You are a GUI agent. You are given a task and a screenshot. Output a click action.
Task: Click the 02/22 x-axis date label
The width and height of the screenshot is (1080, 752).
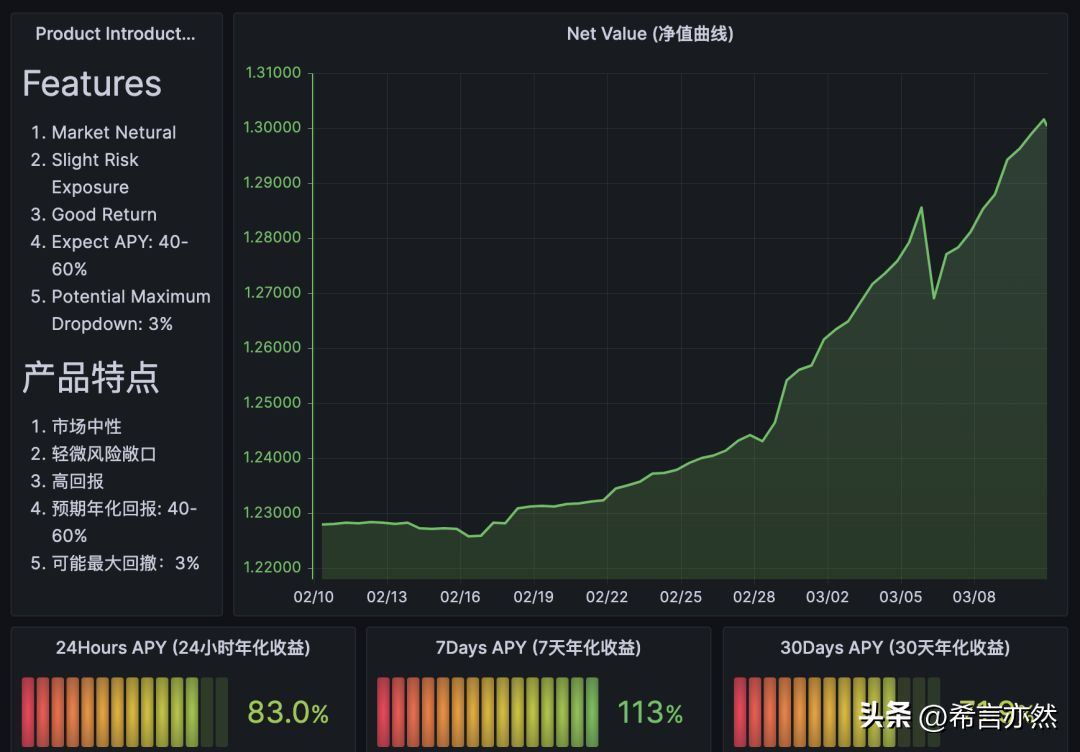pyautogui.click(x=607, y=597)
